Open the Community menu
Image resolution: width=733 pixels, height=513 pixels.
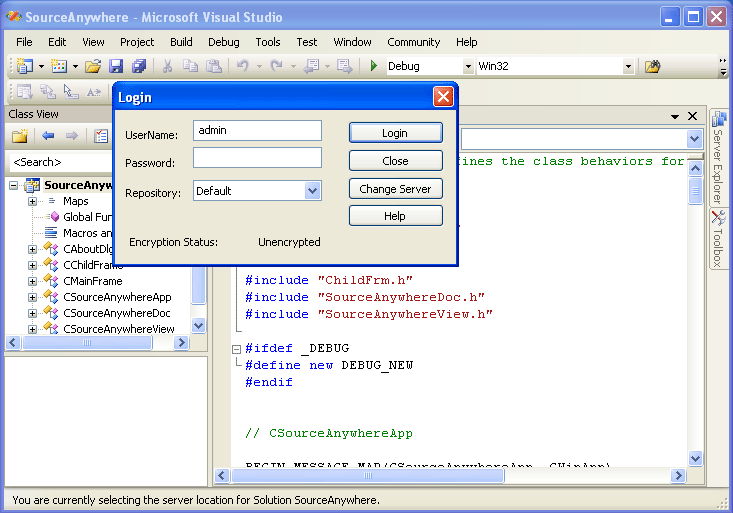[414, 42]
